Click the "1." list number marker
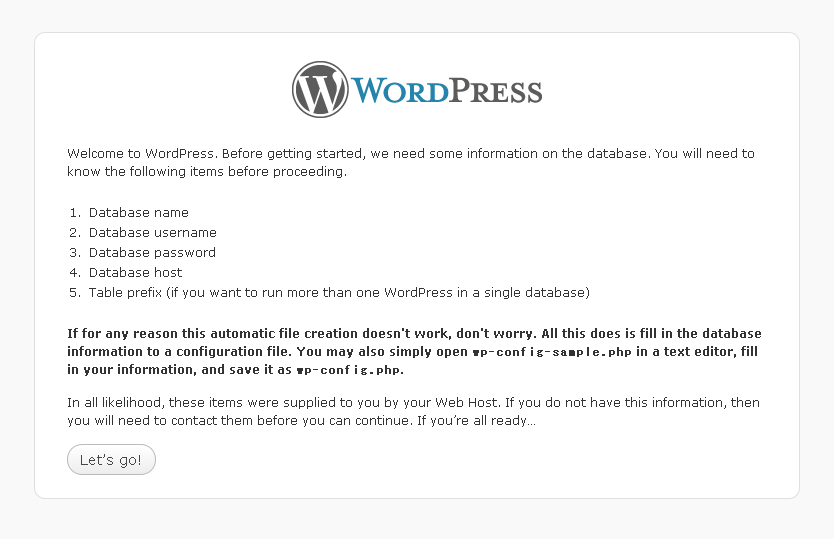The width and height of the screenshot is (834, 539). coord(75,213)
